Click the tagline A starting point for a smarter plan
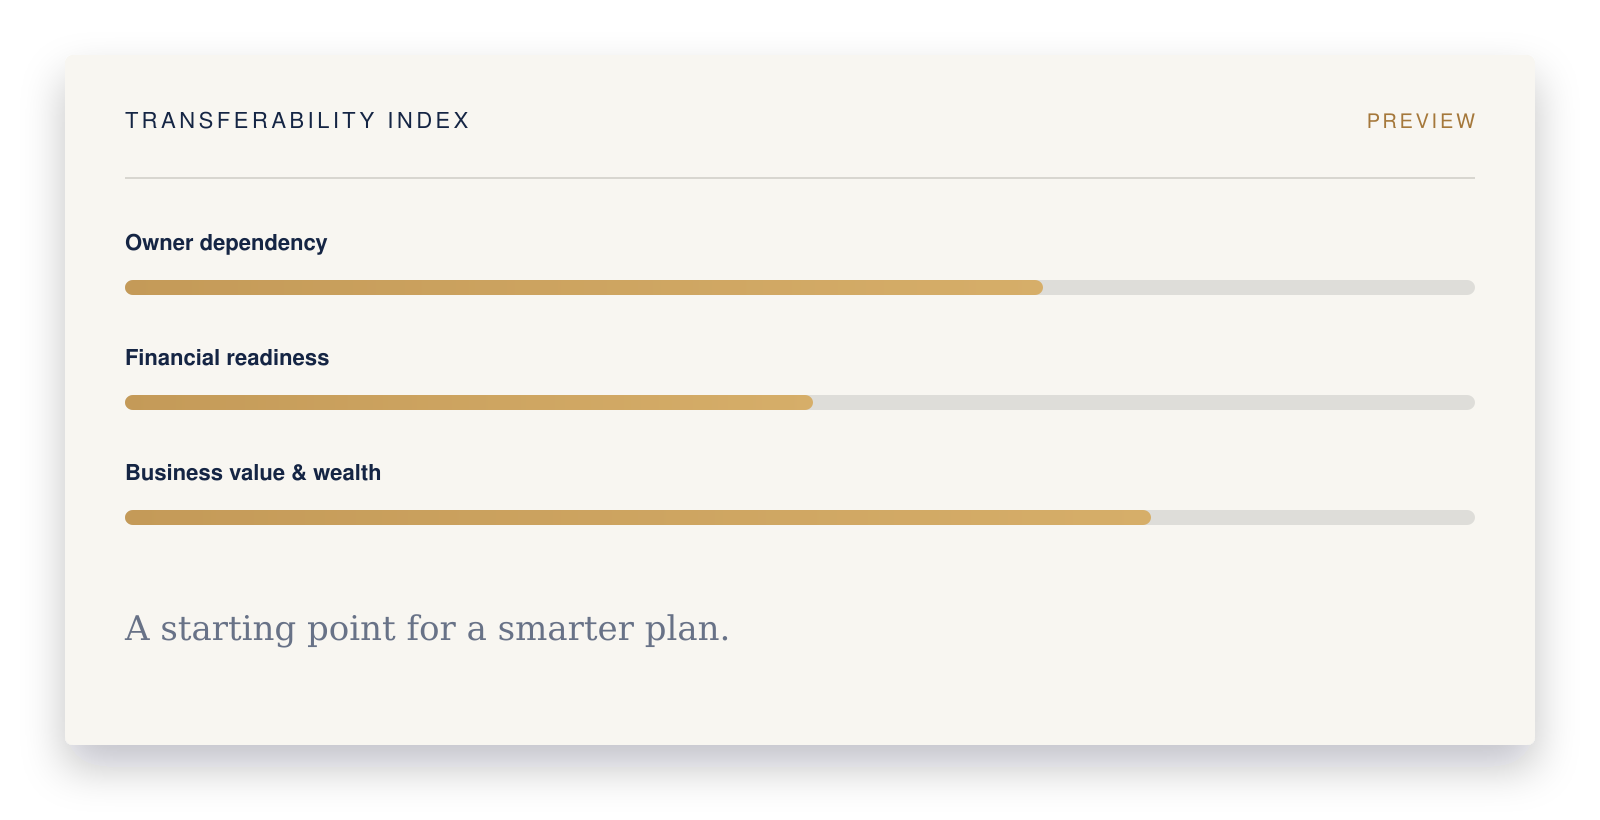 [427, 629]
